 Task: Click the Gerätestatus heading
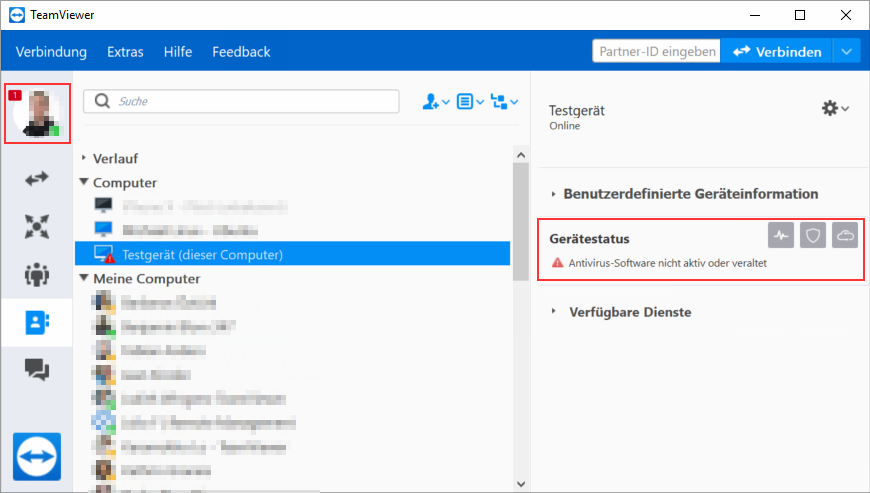point(589,239)
